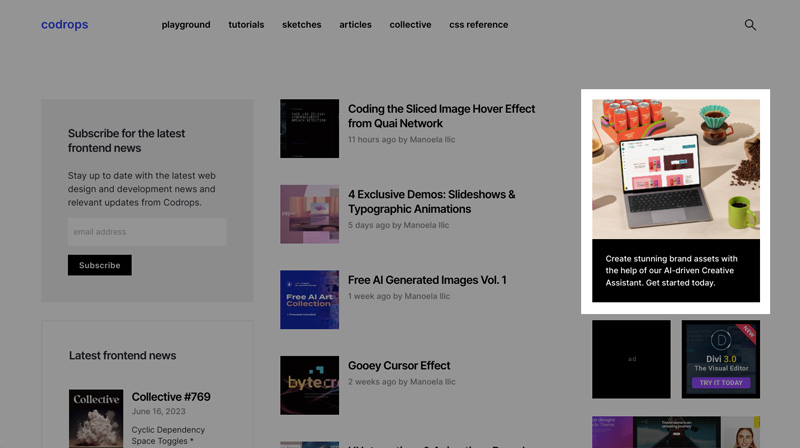
Task: Click the Creative Assistant ad caption text
Action: [671, 270]
